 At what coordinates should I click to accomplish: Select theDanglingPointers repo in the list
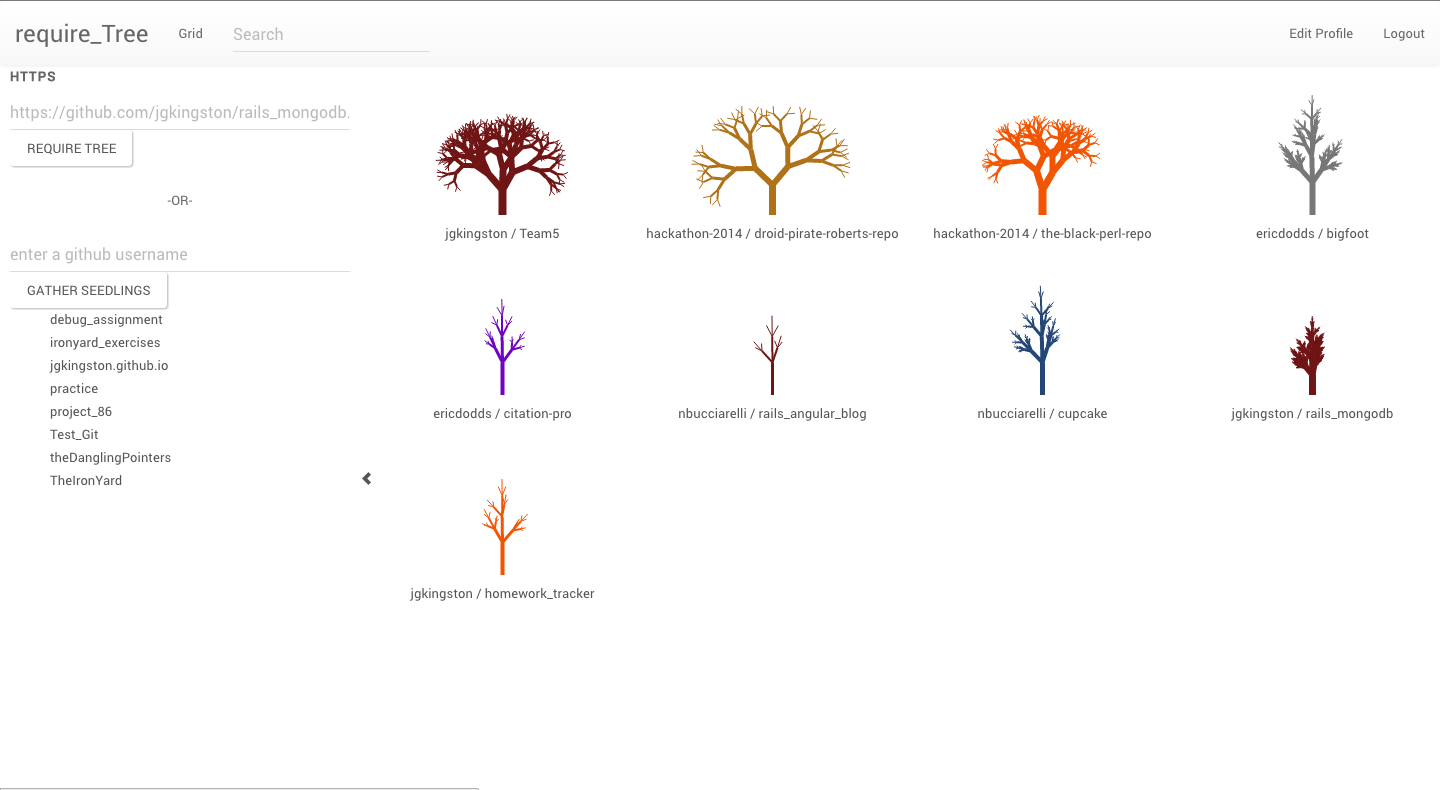(110, 458)
